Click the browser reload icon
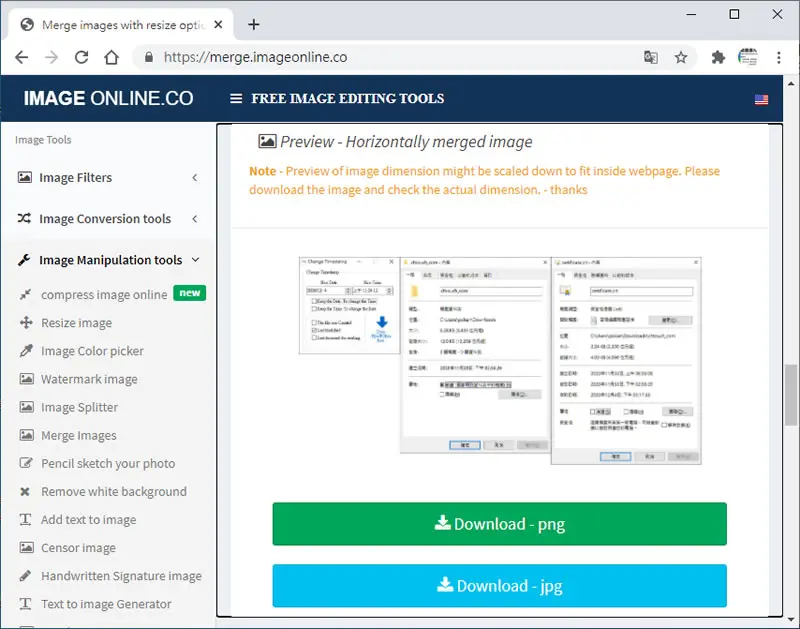The height and width of the screenshot is (629, 800). pyautogui.click(x=82, y=57)
